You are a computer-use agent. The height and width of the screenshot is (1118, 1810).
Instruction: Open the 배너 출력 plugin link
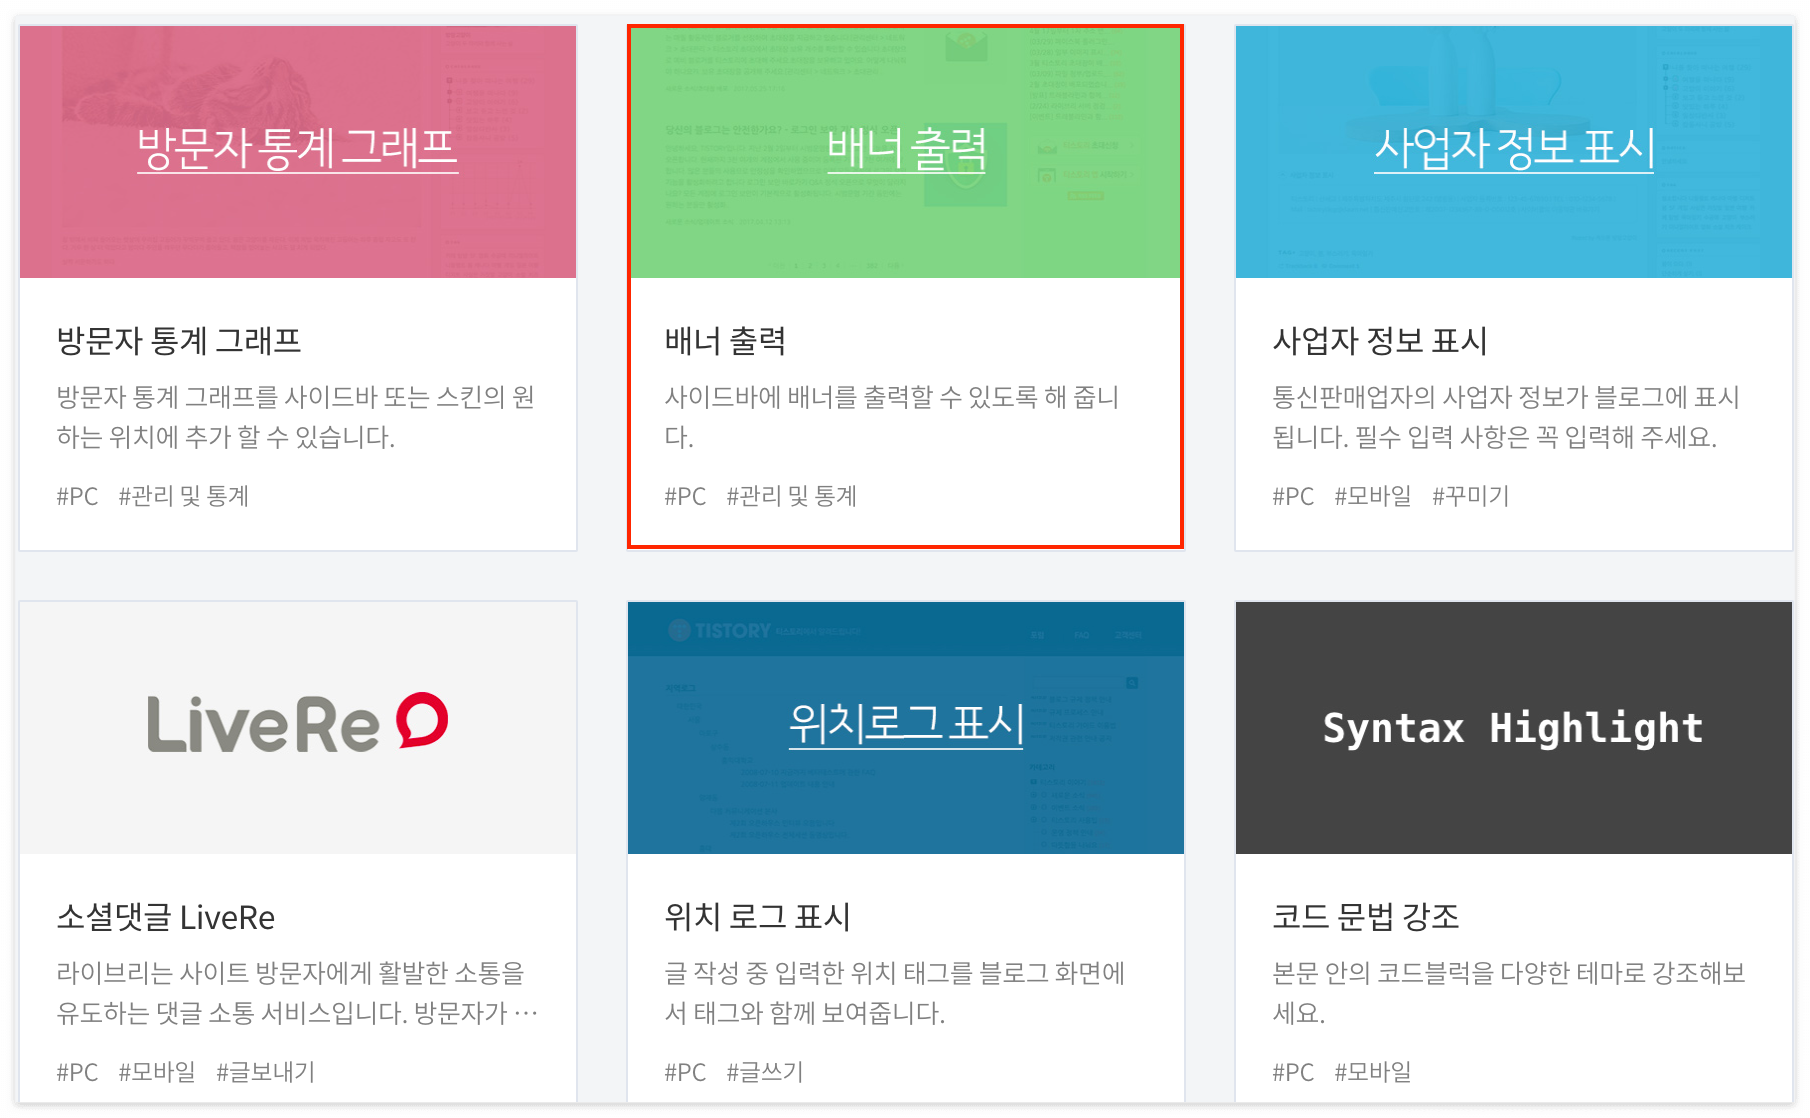click(x=905, y=151)
